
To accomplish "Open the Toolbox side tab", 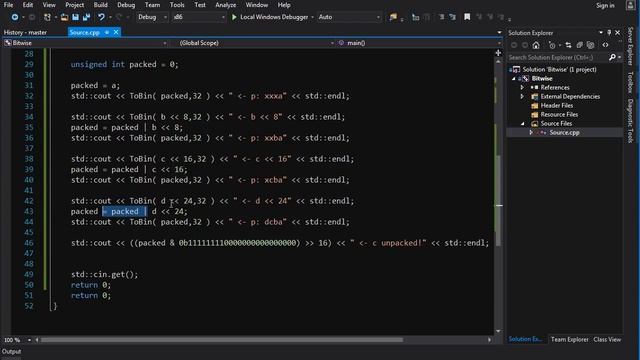I will pyautogui.click(x=631, y=82).
